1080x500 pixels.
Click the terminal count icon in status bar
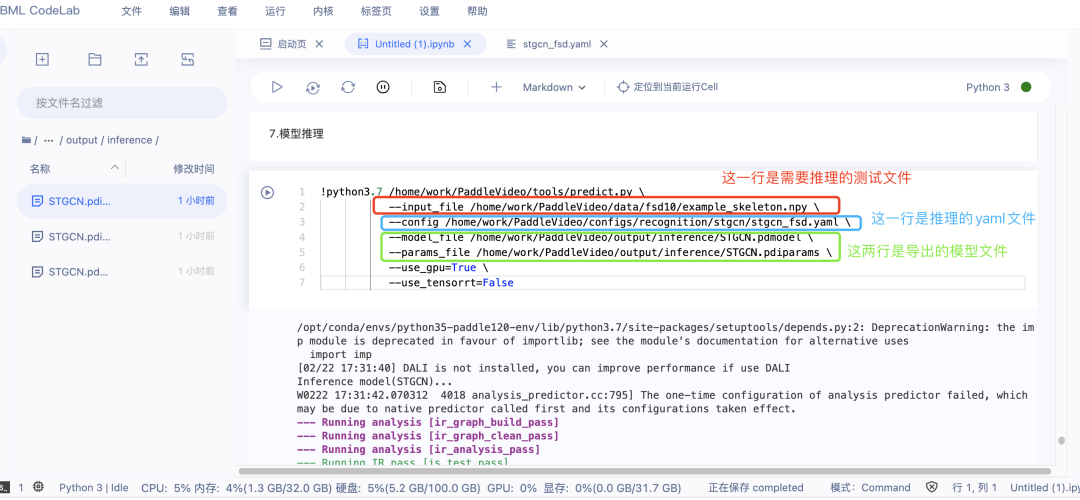click(x=3, y=487)
